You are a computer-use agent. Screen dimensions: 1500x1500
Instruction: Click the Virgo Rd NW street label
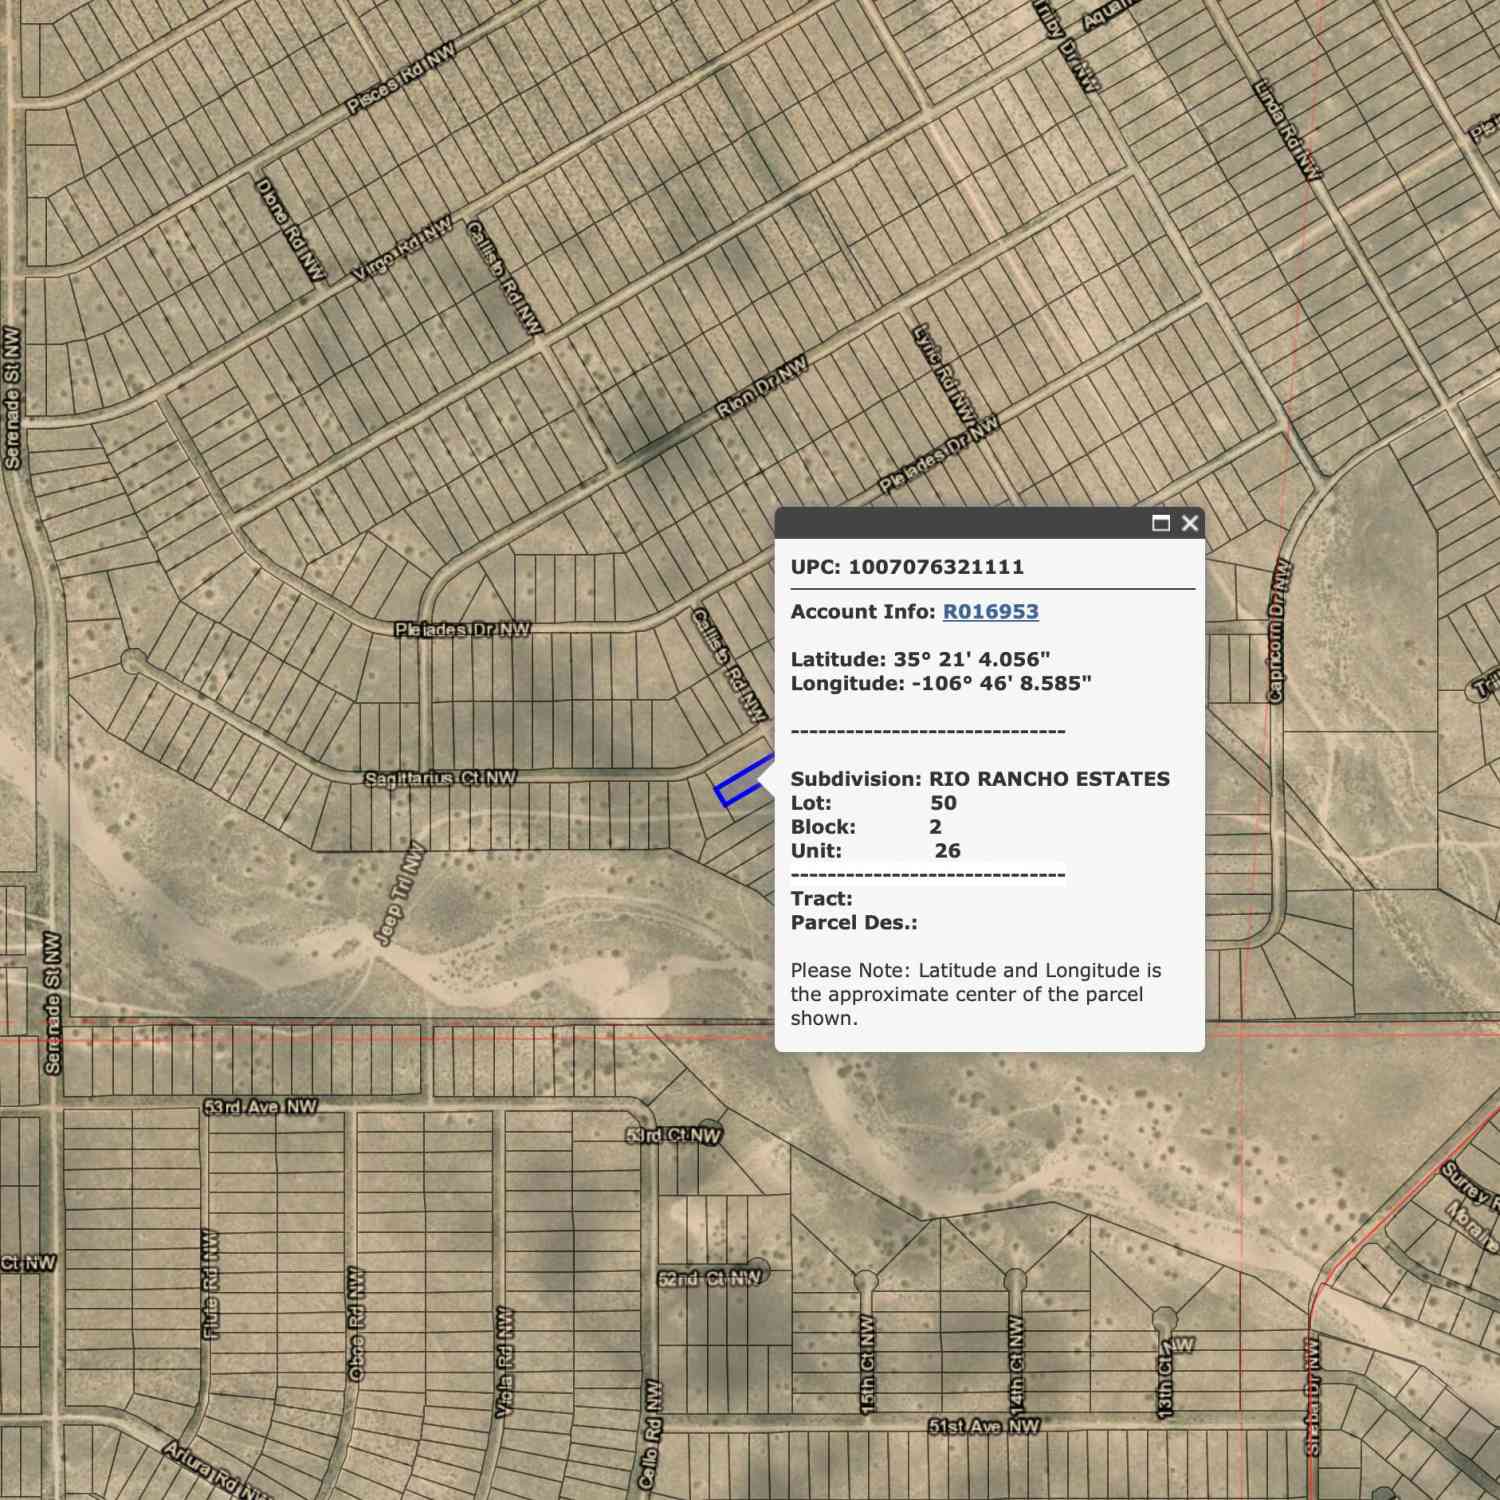pyautogui.click(x=402, y=248)
